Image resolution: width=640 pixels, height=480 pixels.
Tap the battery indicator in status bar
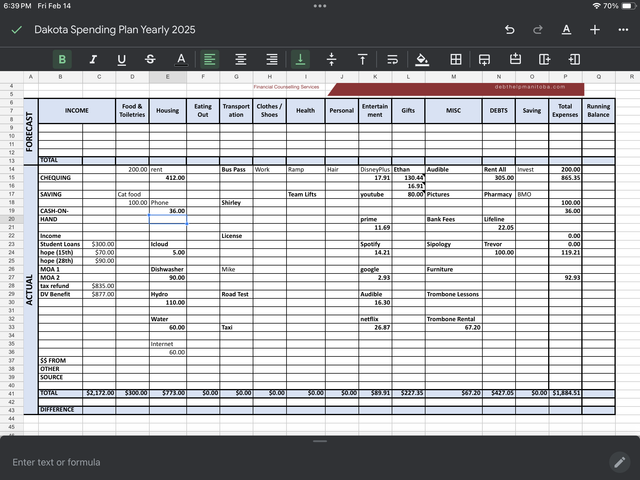629,6
